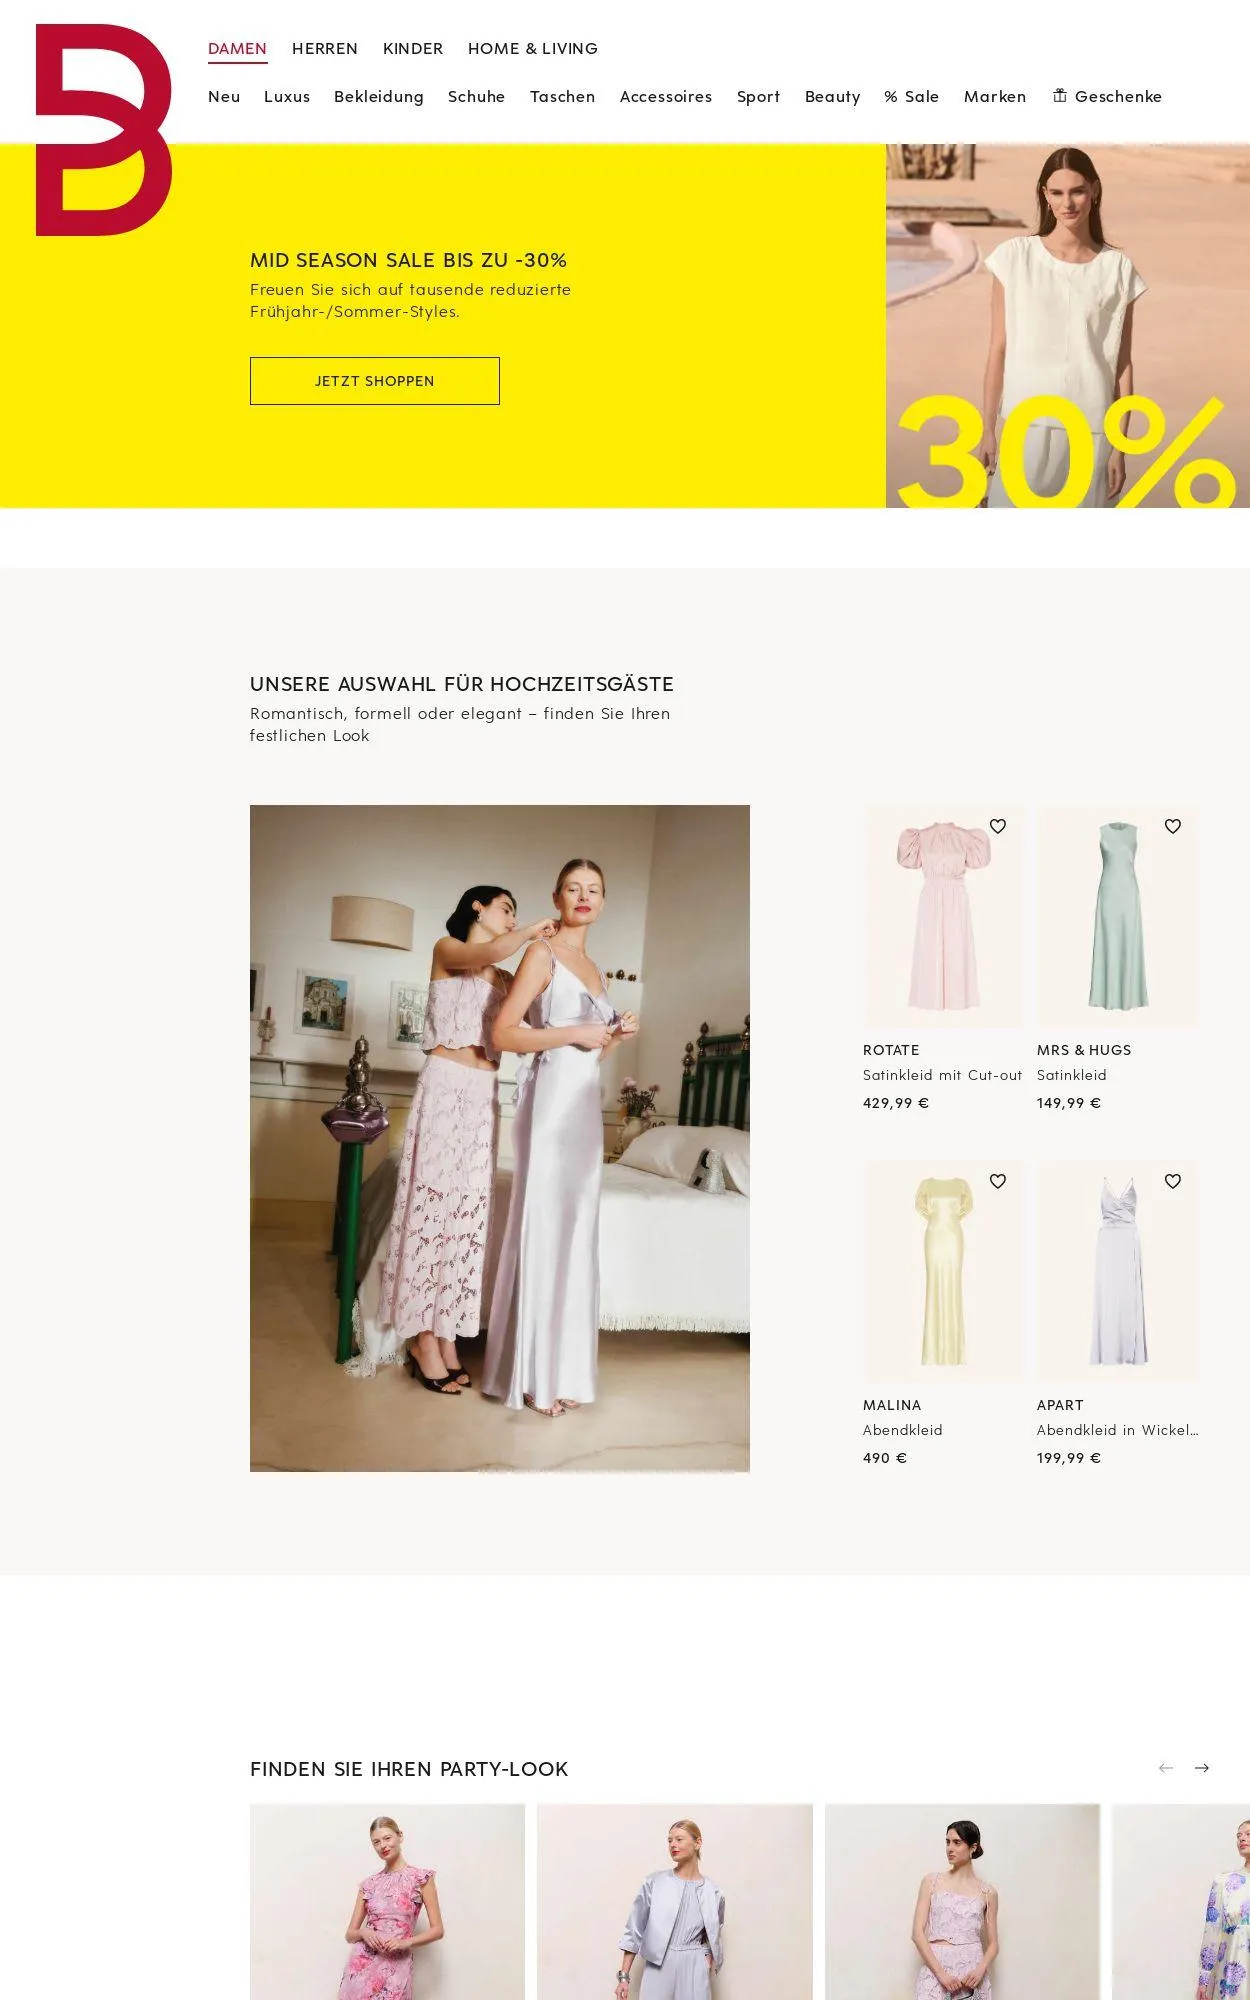Screen dimensions: 1250x2000
Task: Select the mint green MRS & HUGS dress image
Action: click(1118, 917)
